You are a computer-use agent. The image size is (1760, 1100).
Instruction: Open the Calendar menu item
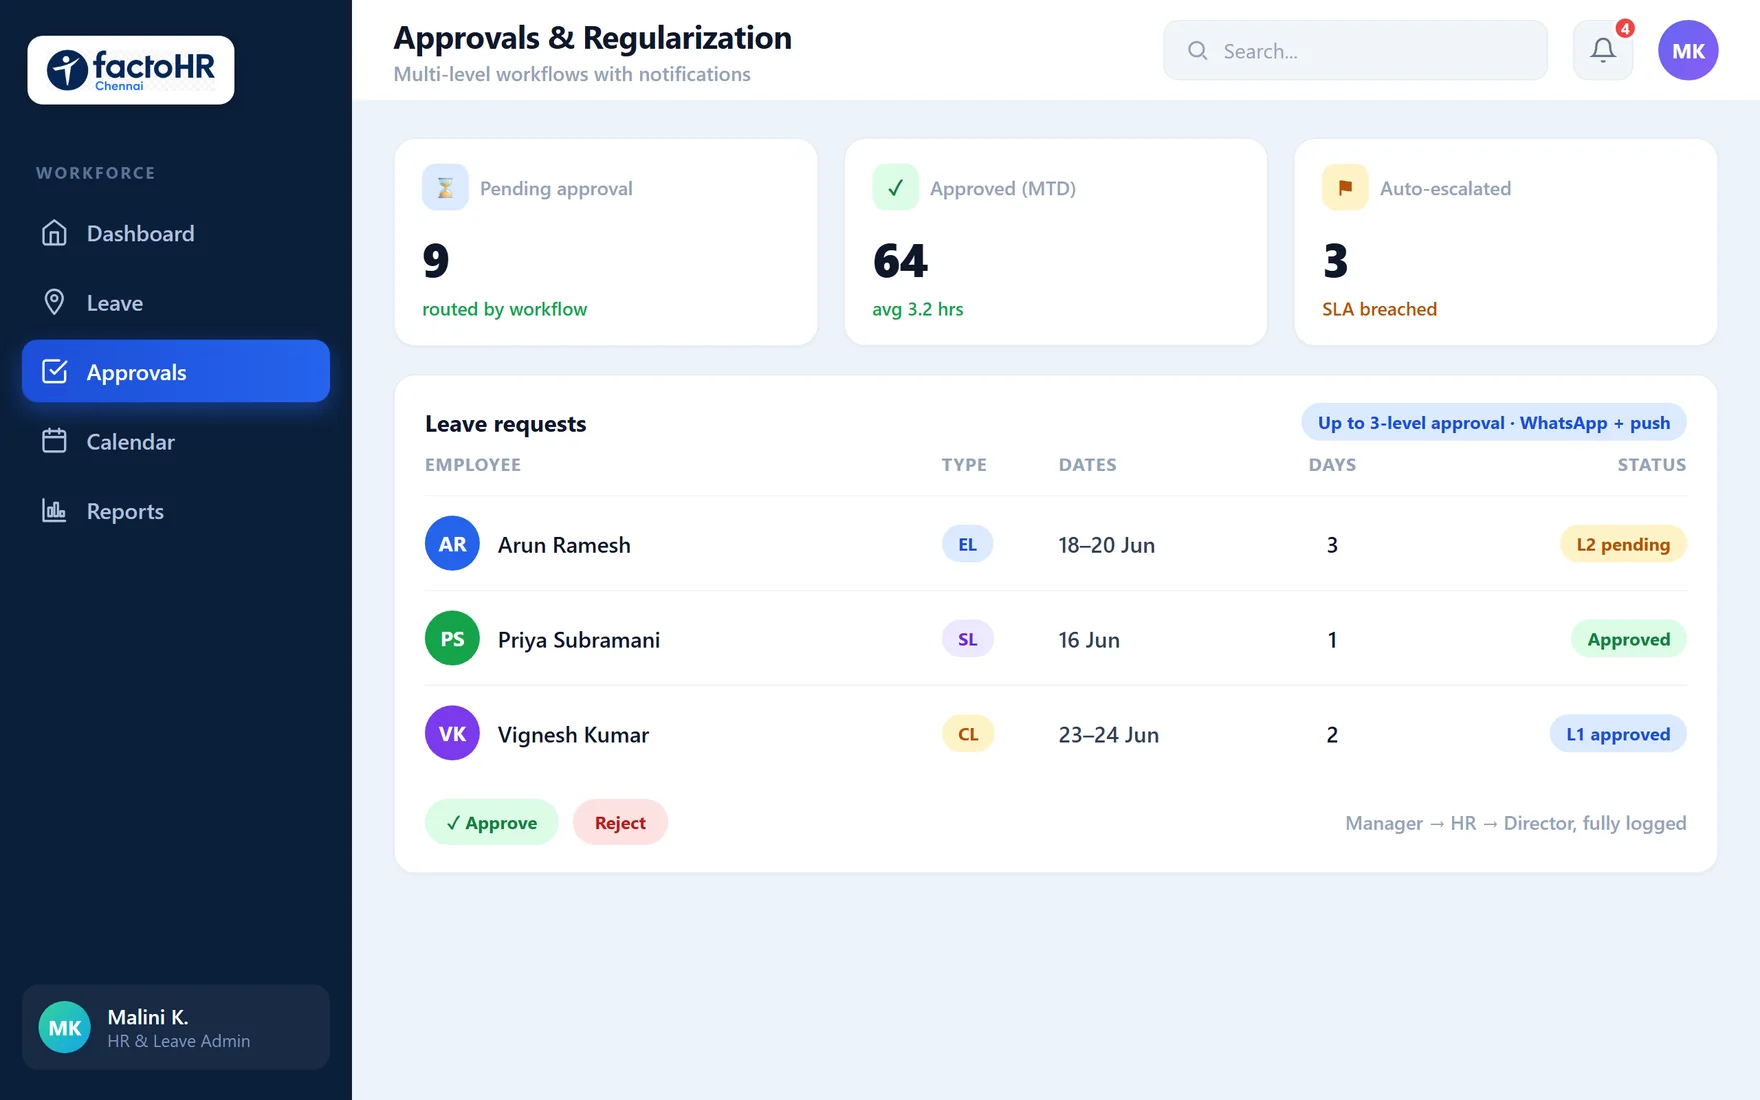[x=176, y=441]
